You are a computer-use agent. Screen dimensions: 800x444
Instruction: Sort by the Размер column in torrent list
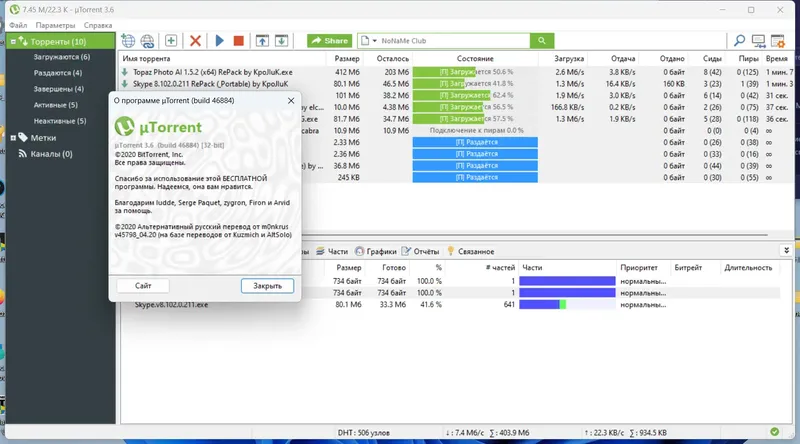click(x=347, y=59)
